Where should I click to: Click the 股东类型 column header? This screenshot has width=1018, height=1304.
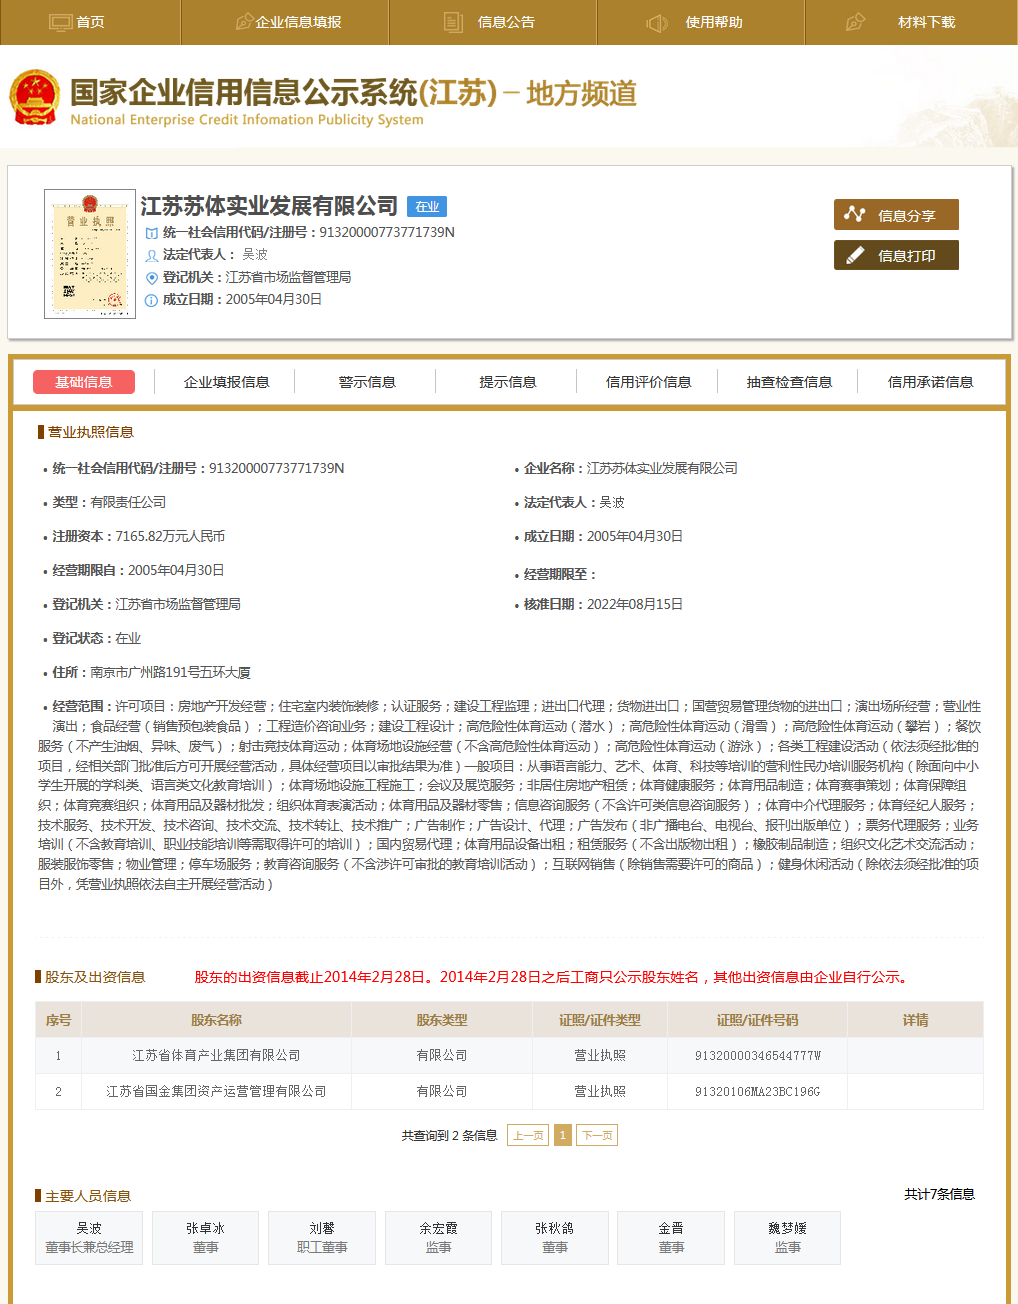coord(442,1020)
